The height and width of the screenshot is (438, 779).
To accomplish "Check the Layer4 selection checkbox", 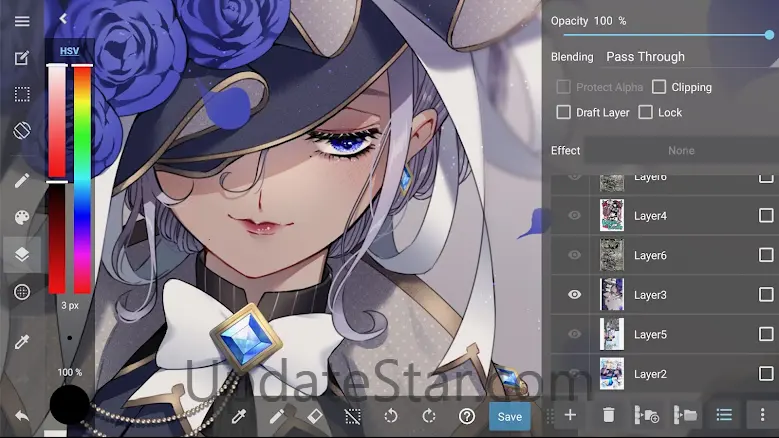I will (766, 216).
